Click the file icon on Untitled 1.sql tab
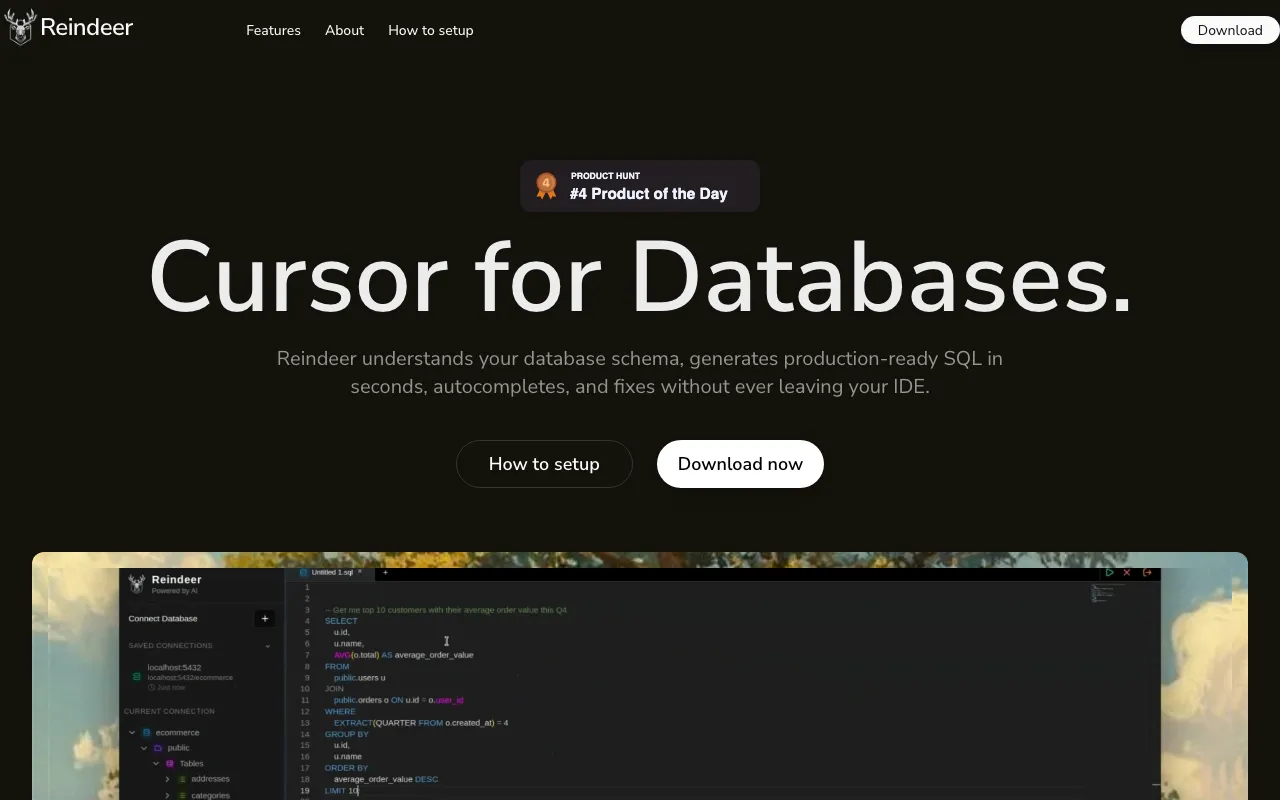 pyautogui.click(x=304, y=573)
